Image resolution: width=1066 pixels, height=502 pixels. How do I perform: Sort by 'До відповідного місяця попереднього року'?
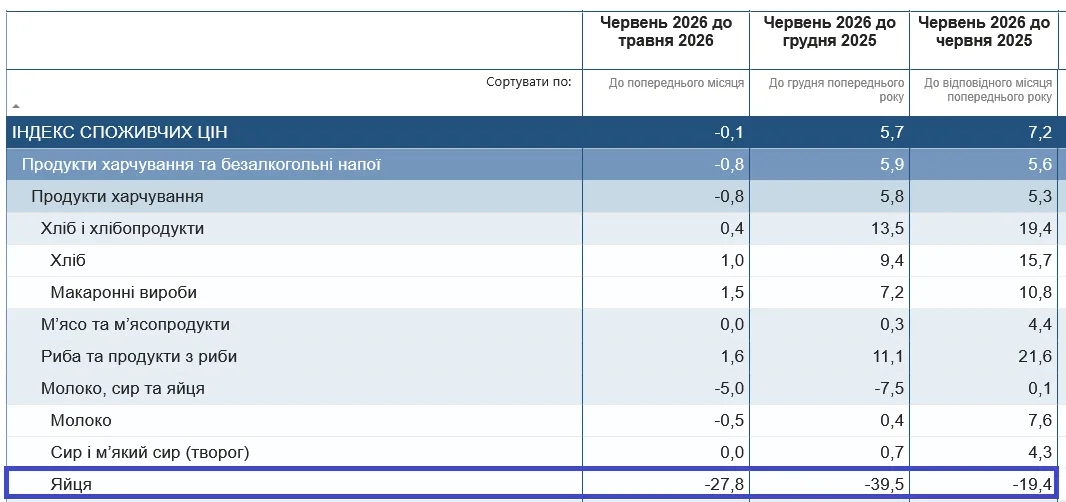988,90
